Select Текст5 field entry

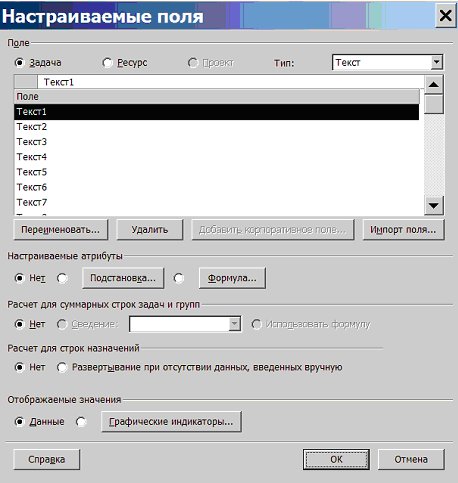[217, 172]
